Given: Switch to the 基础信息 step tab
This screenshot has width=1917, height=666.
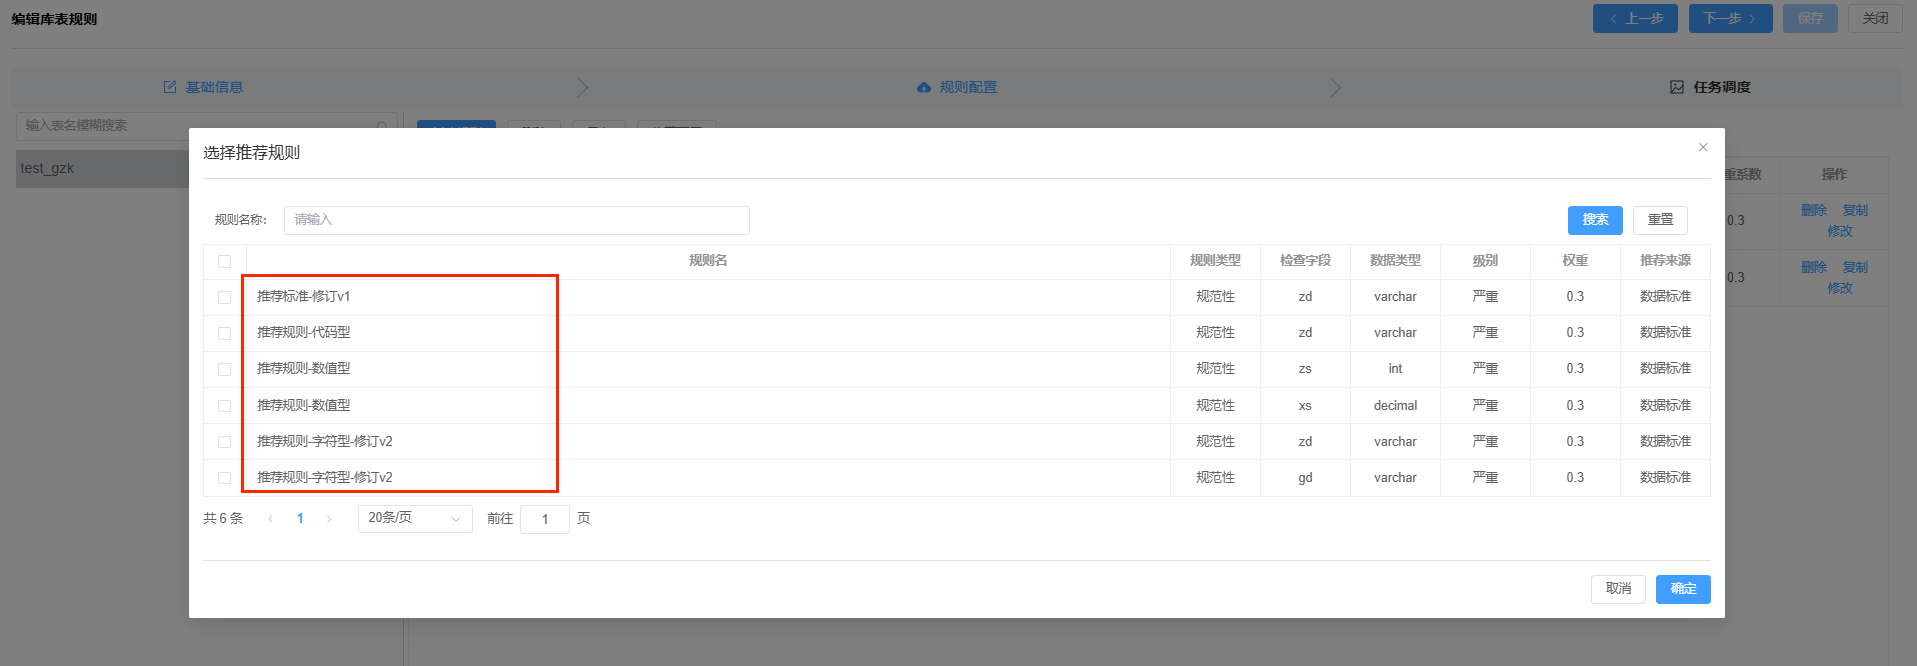Looking at the screenshot, I should coord(214,88).
